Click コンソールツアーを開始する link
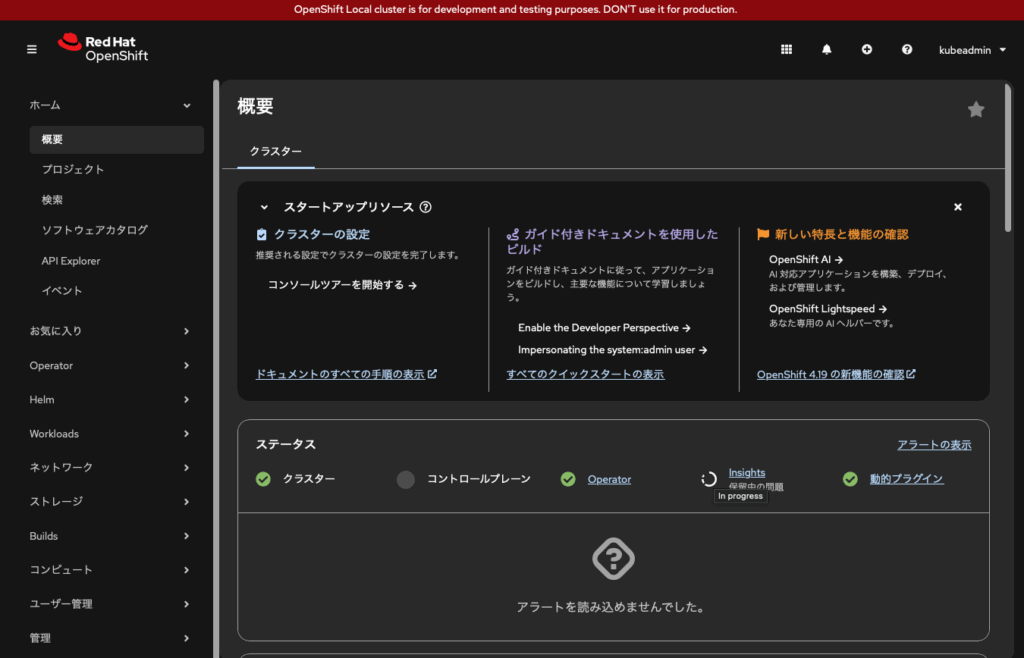 (341, 285)
